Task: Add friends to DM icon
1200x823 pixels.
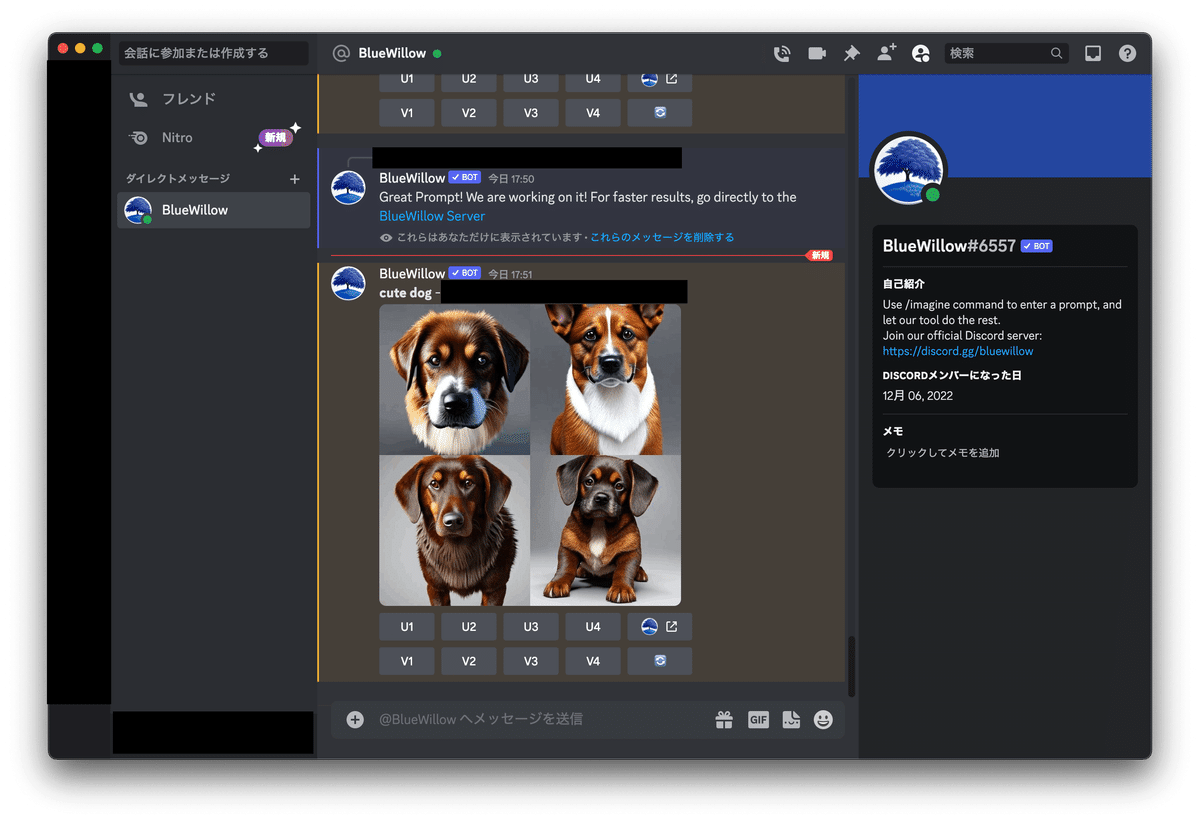Action: coord(886,53)
